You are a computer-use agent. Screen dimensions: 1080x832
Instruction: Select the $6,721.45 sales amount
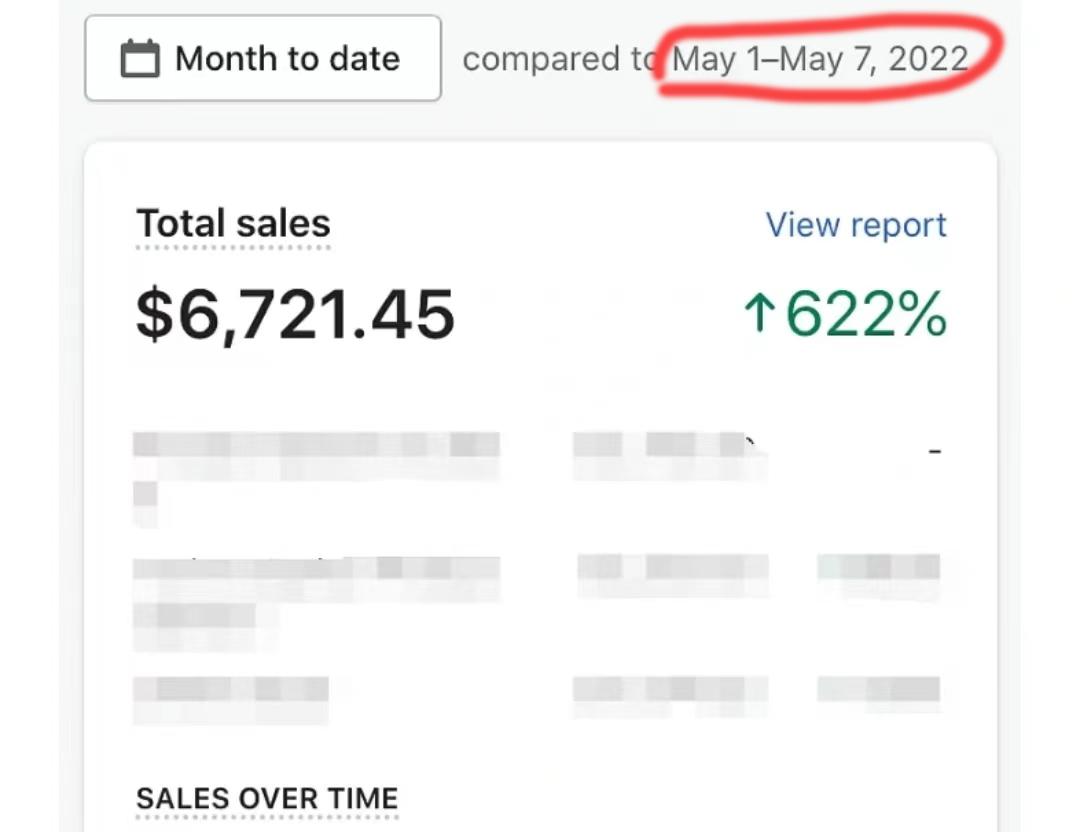click(295, 314)
